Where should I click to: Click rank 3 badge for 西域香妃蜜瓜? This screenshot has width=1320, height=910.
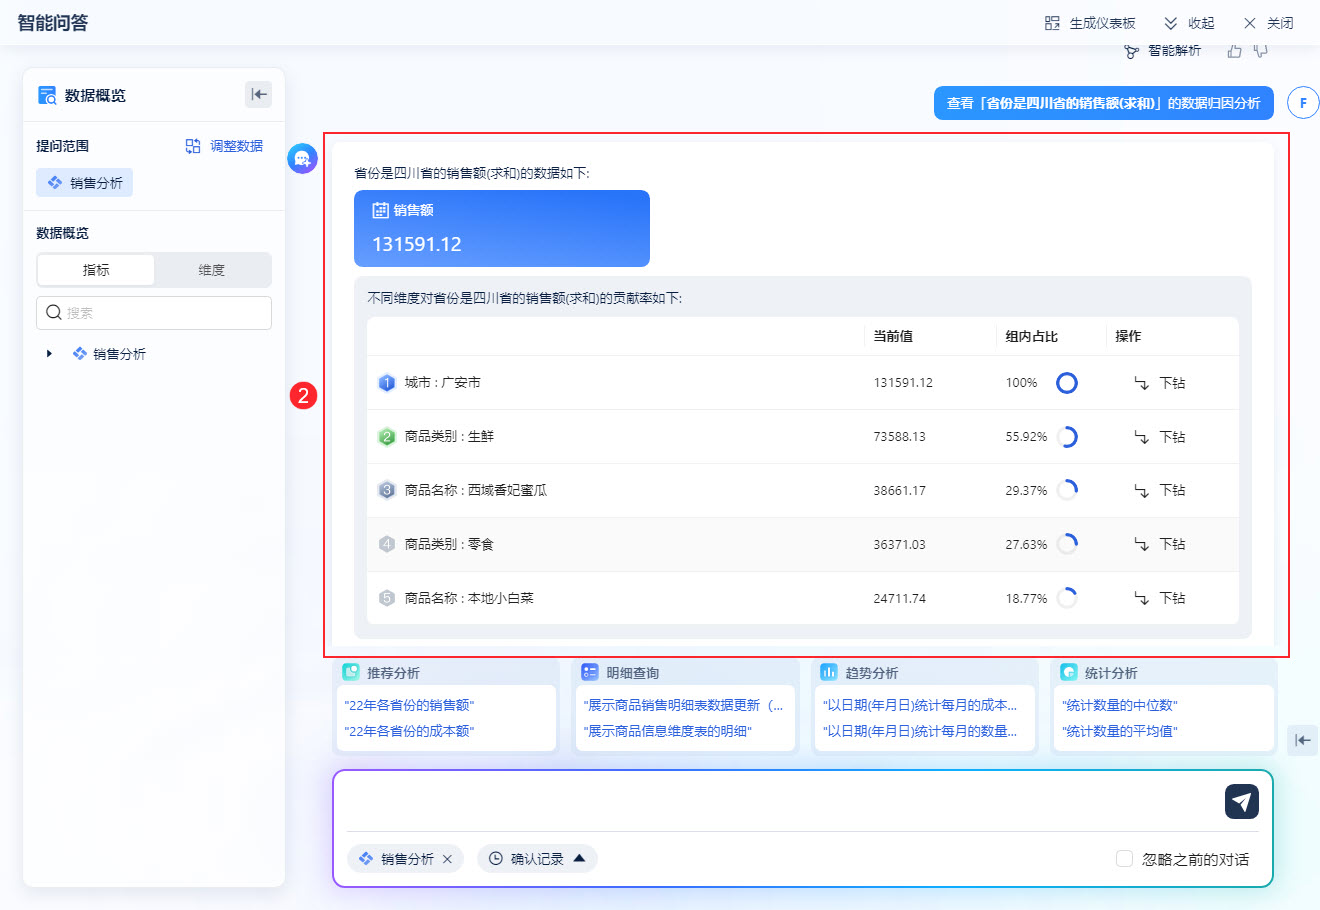click(x=387, y=491)
